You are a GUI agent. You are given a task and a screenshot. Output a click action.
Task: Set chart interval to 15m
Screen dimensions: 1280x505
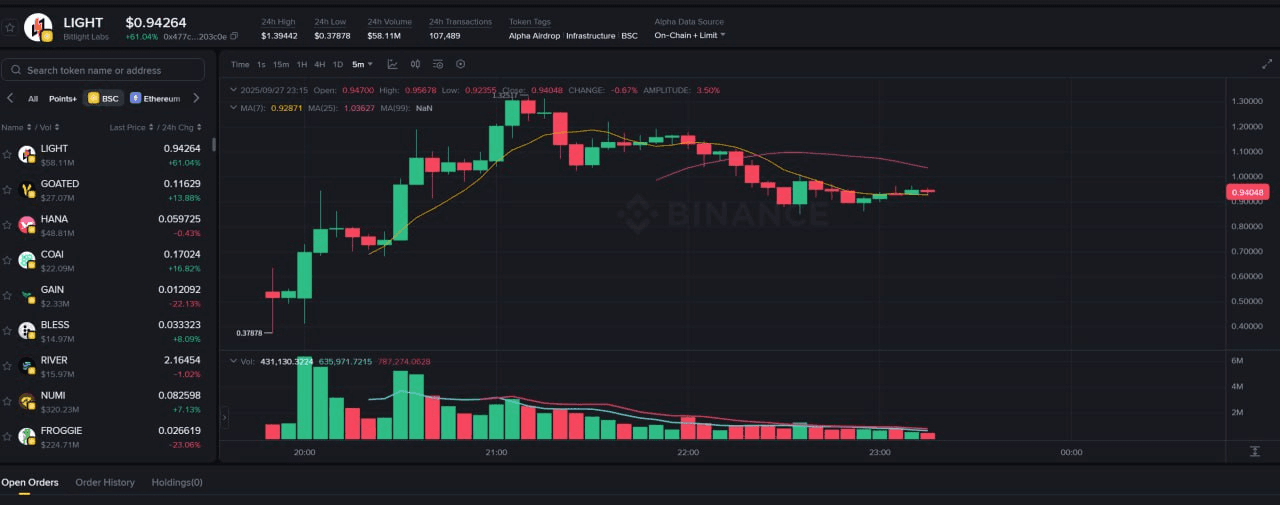281,64
